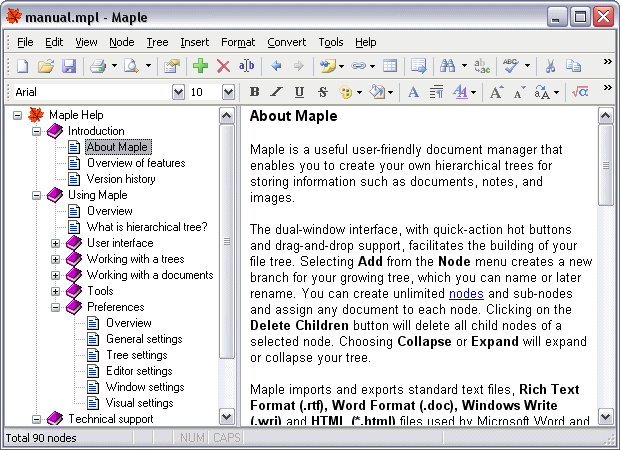Select Overview of features tree item
Image resolution: width=620 pixels, height=450 pixels.
[136, 163]
